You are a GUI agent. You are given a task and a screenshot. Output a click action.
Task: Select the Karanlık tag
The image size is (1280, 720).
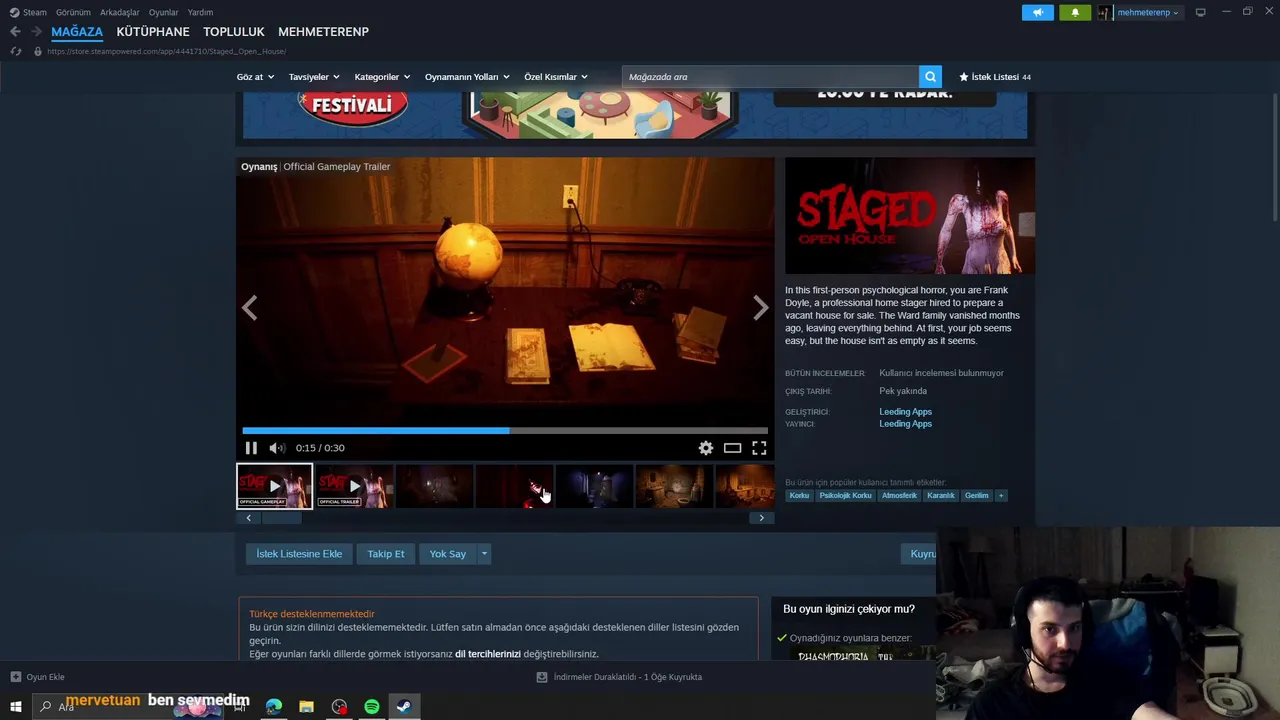point(941,496)
